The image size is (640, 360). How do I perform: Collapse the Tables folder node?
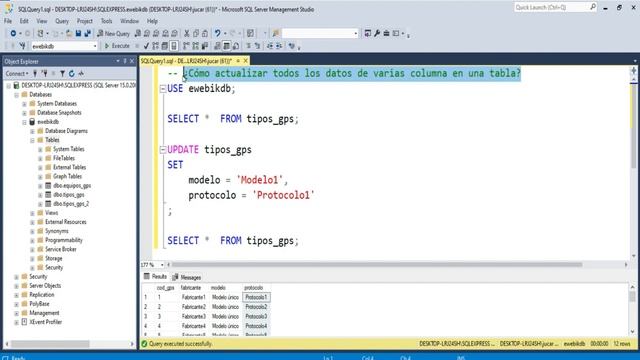(32, 140)
